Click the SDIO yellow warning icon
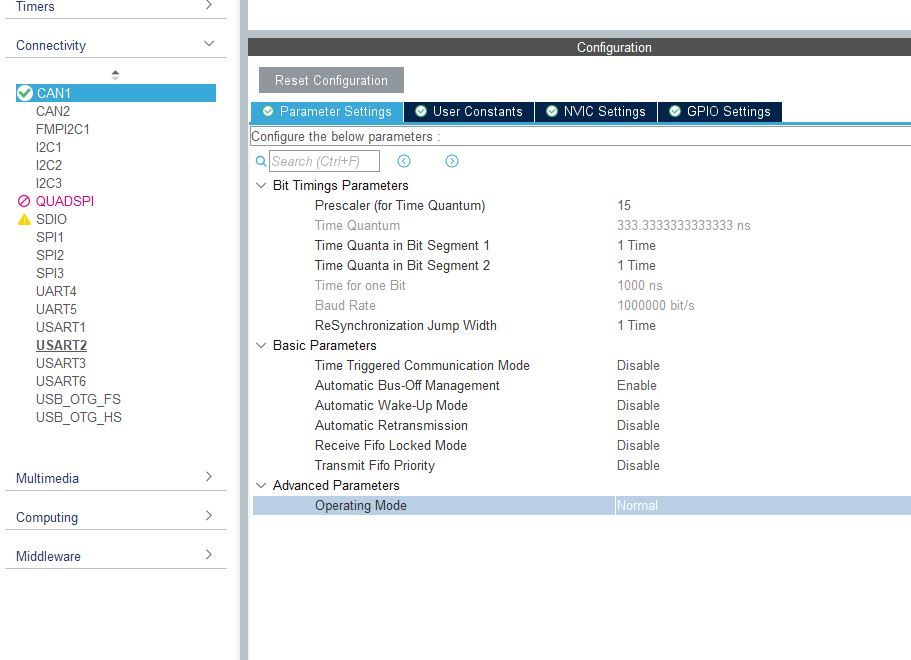The image size is (911, 660). 24,219
